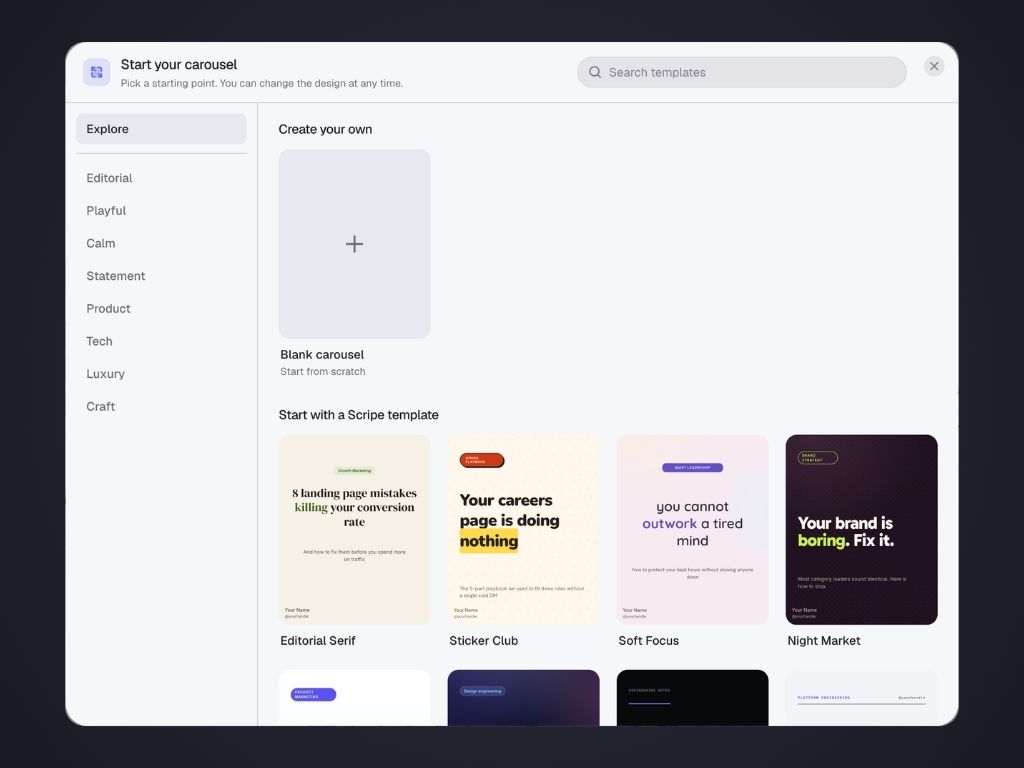Click the Editorial Serif template name

(318, 641)
